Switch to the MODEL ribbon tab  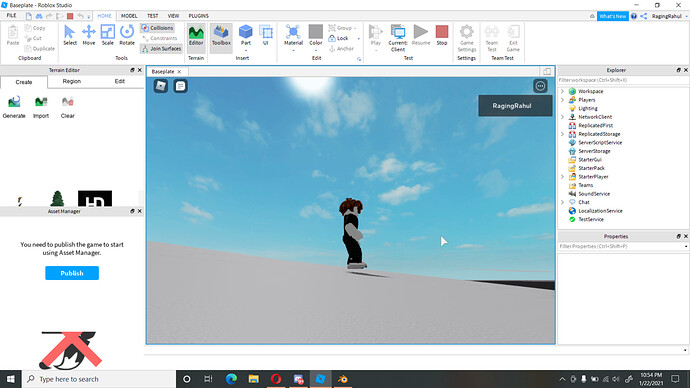coord(129,15)
